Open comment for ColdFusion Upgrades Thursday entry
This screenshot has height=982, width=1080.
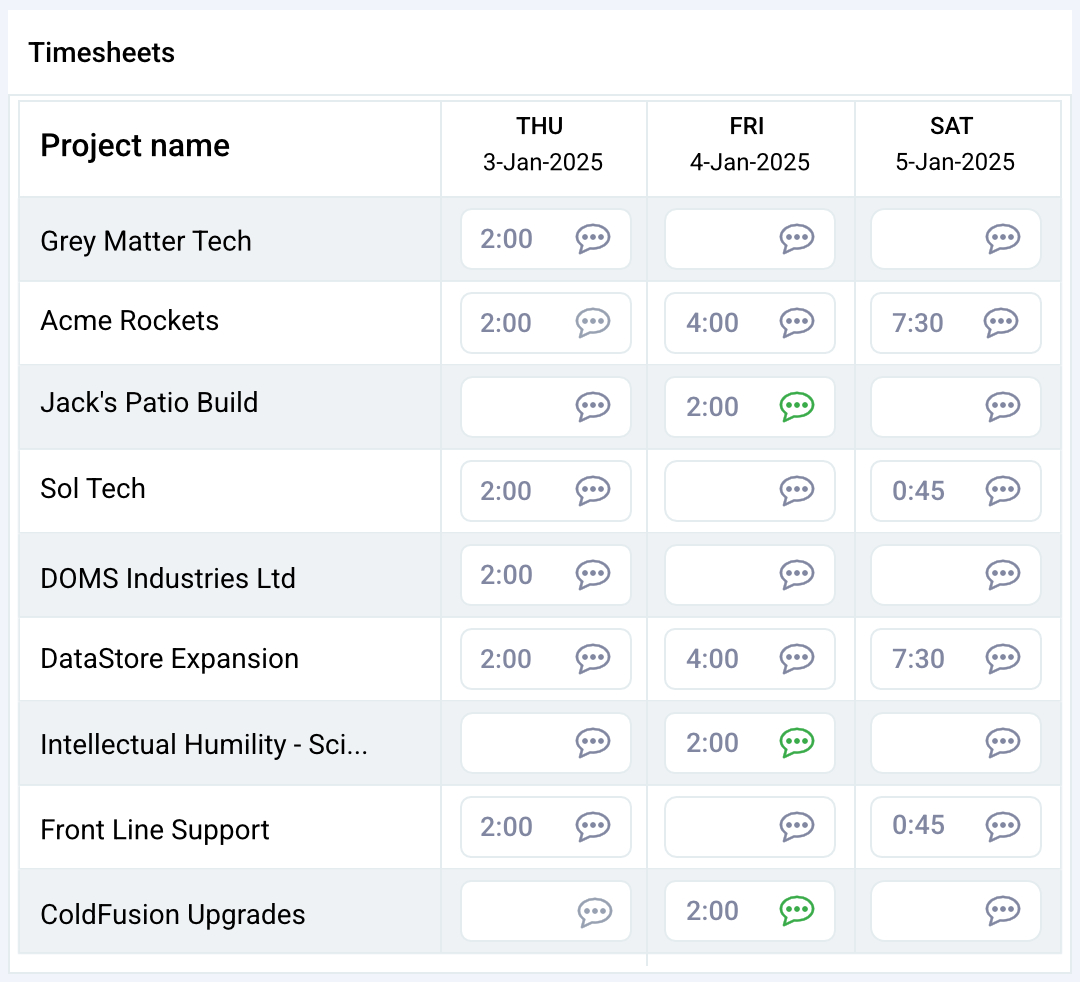(x=595, y=910)
